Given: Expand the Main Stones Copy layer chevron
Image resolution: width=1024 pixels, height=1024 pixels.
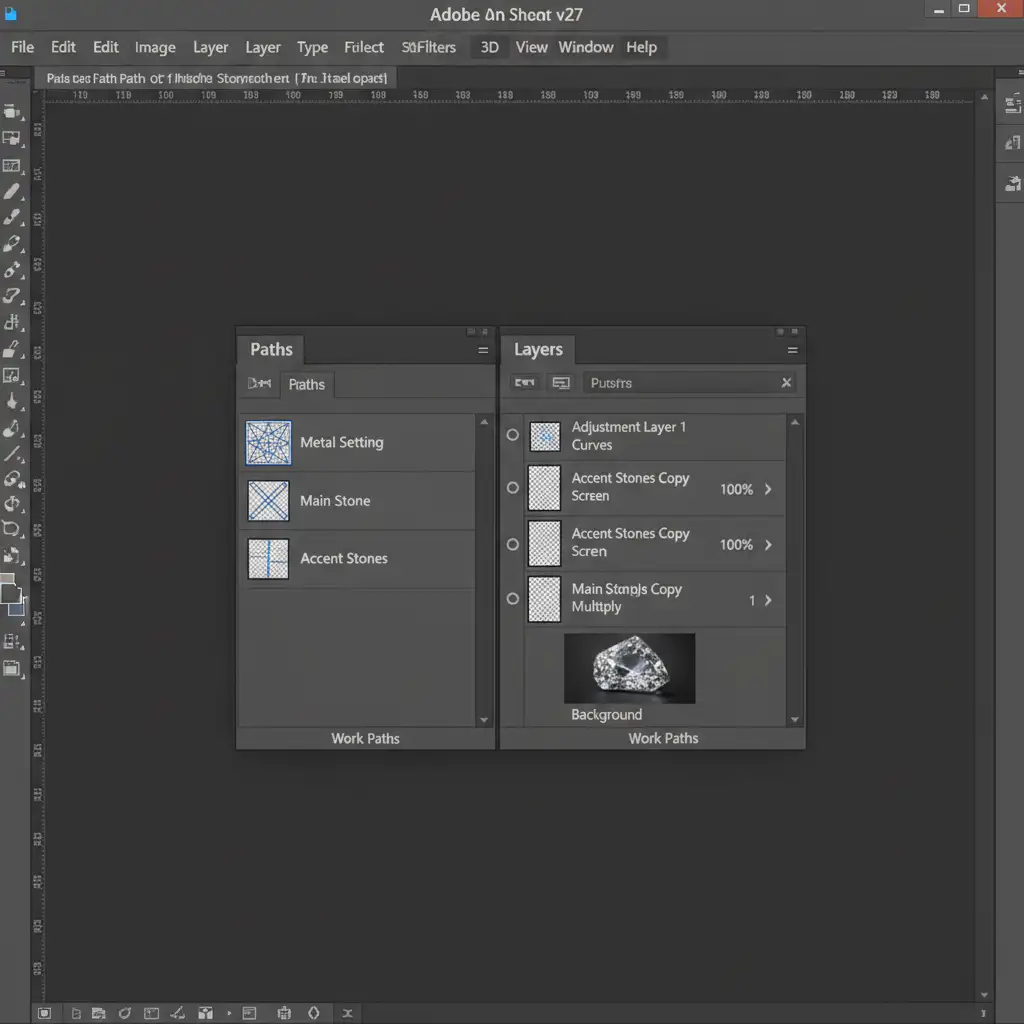Looking at the screenshot, I should pyautogui.click(x=768, y=600).
